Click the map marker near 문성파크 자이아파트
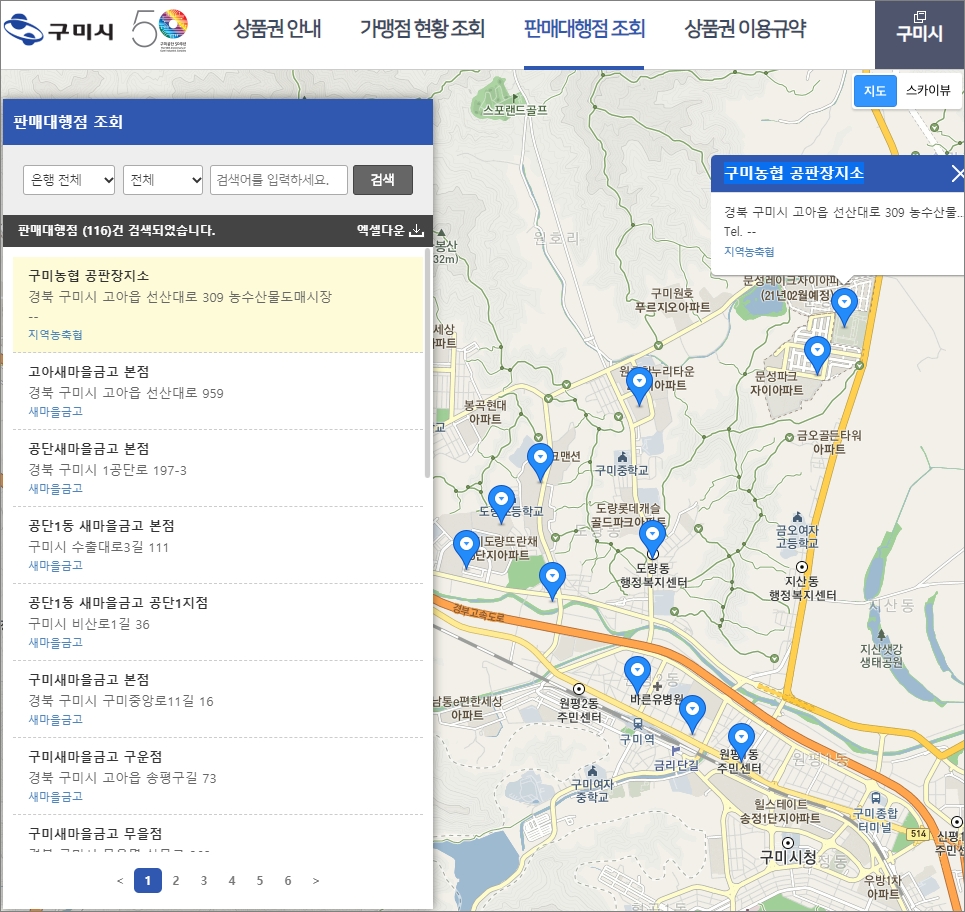This screenshot has width=965, height=912. click(817, 355)
